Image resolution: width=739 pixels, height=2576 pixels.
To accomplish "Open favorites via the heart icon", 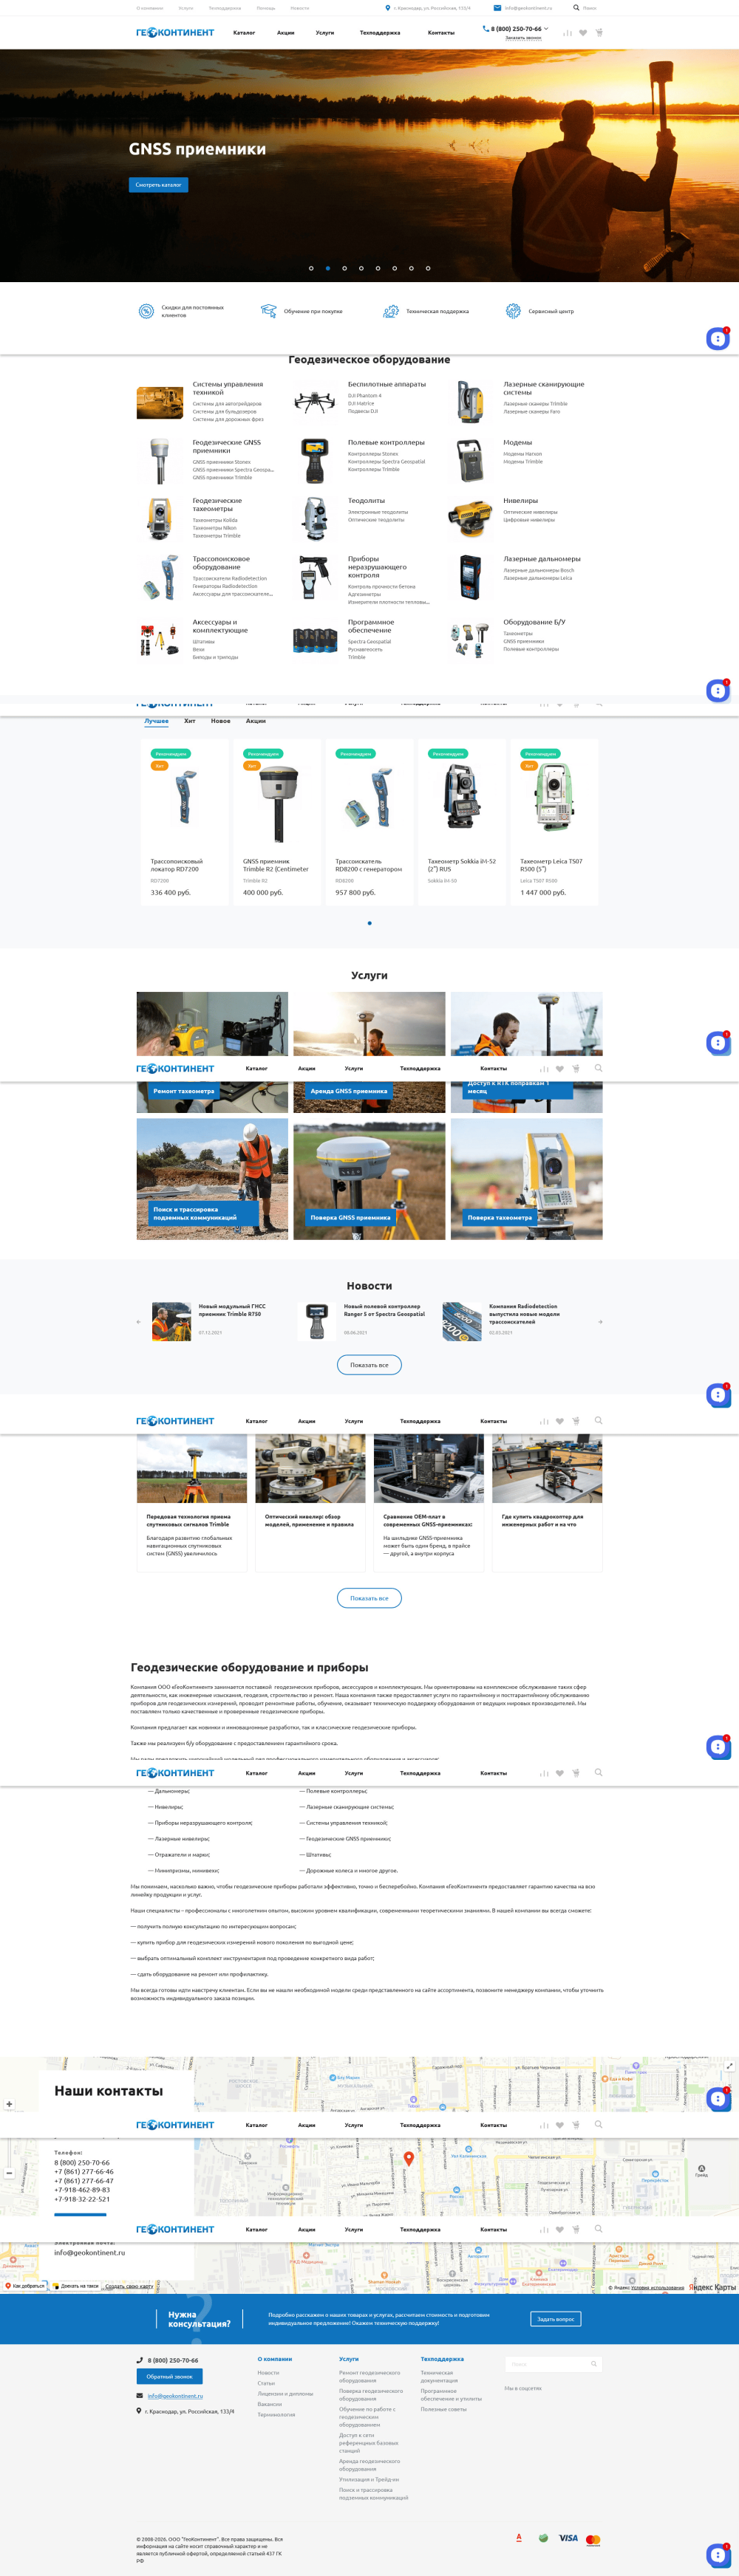I will coord(583,32).
